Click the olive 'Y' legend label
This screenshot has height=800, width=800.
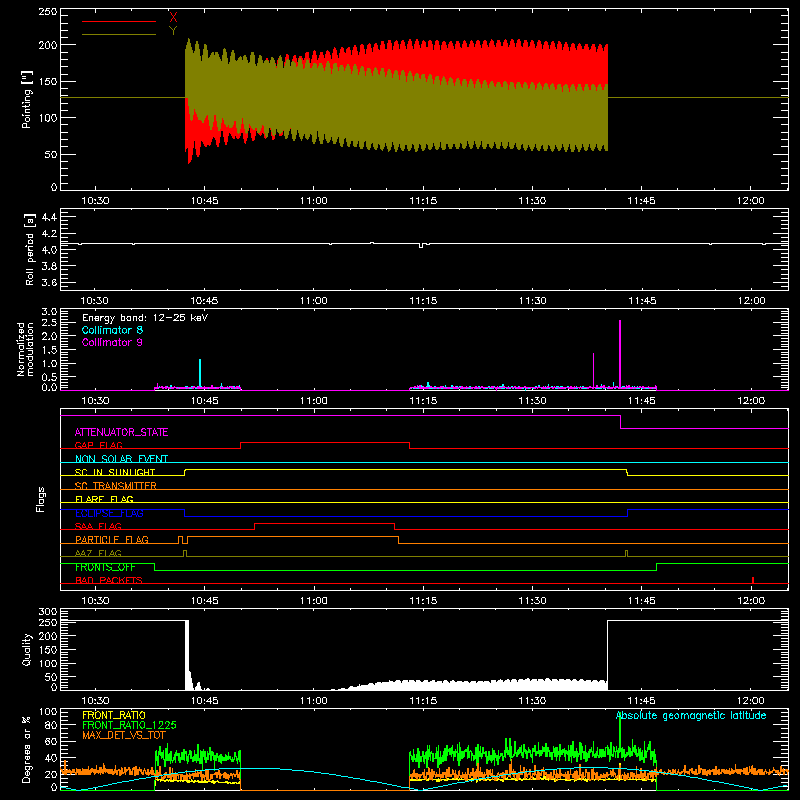pos(173,31)
